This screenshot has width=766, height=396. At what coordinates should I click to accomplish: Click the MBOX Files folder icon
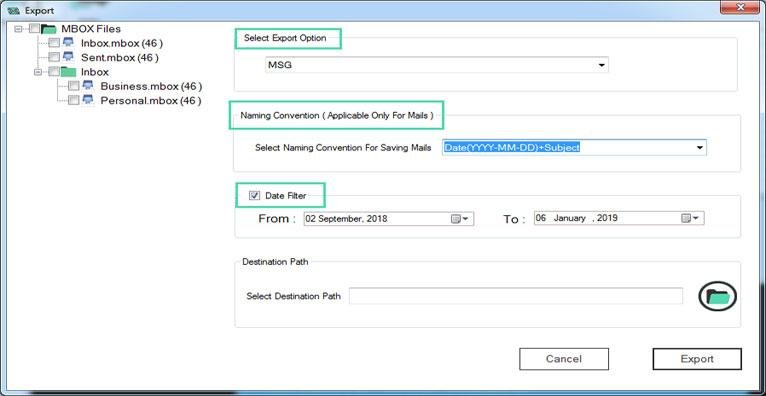point(49,29)
